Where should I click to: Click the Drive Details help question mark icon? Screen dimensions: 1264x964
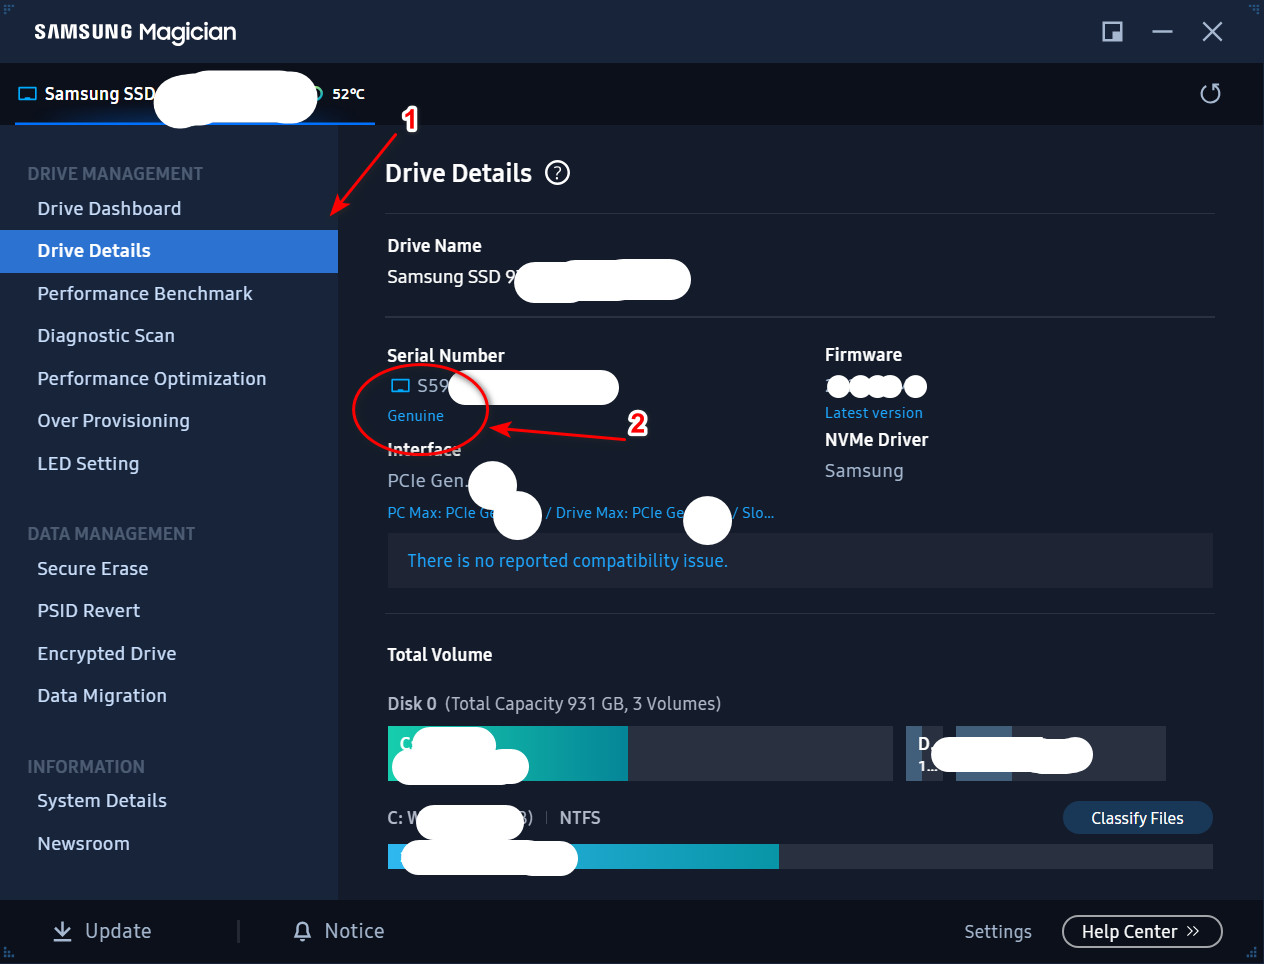[557, 173]
